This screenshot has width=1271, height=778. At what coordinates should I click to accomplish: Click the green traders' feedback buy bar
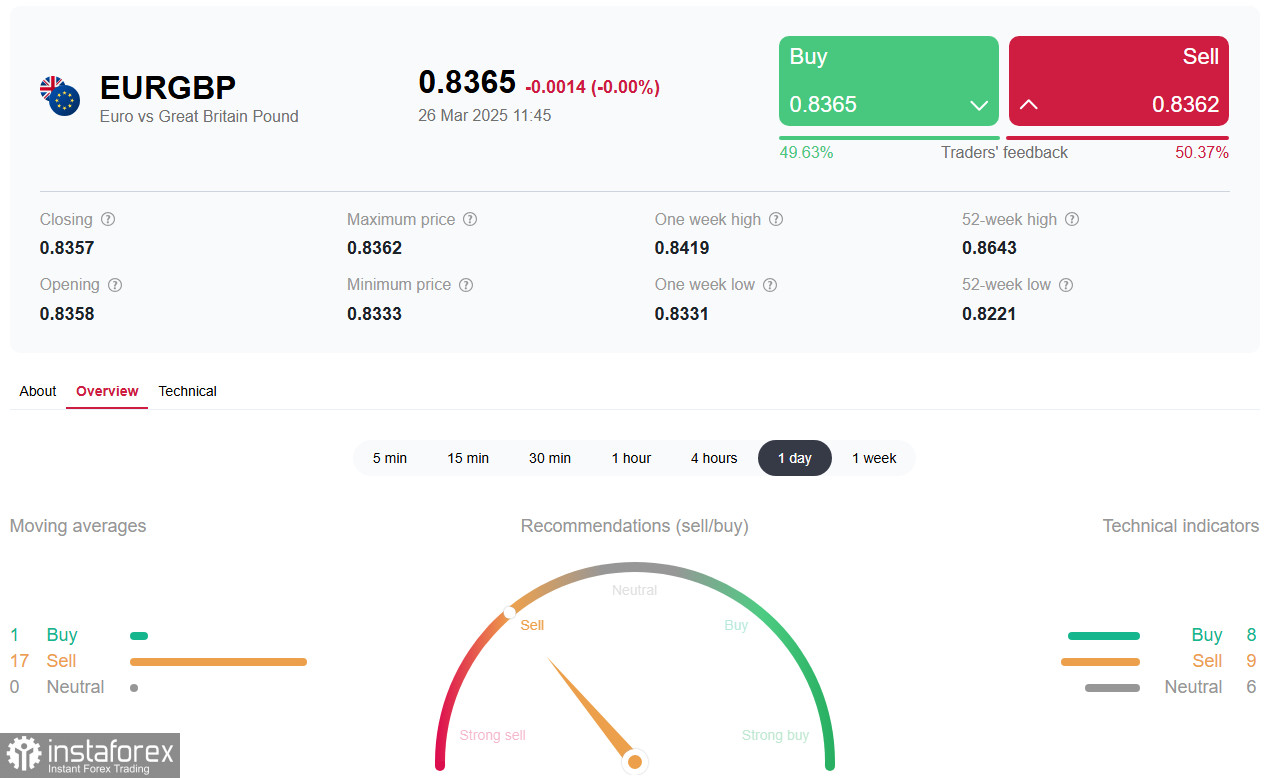pyautogui.click(x=889, y=138)
